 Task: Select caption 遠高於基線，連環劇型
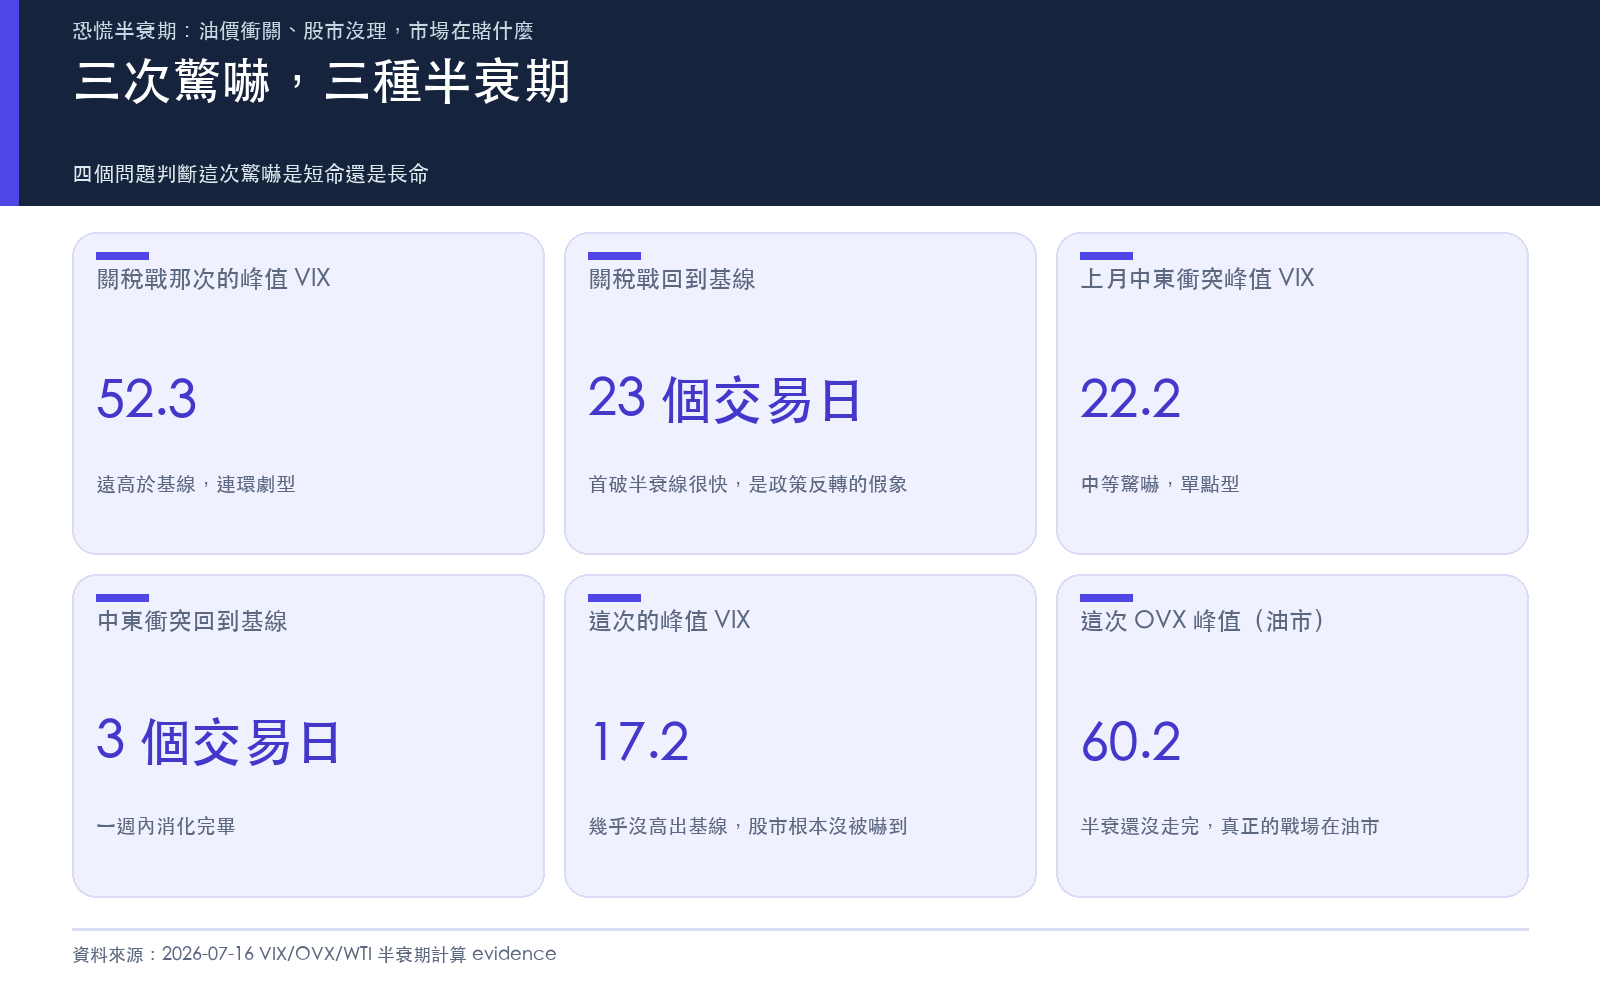[x=196, y=484]
